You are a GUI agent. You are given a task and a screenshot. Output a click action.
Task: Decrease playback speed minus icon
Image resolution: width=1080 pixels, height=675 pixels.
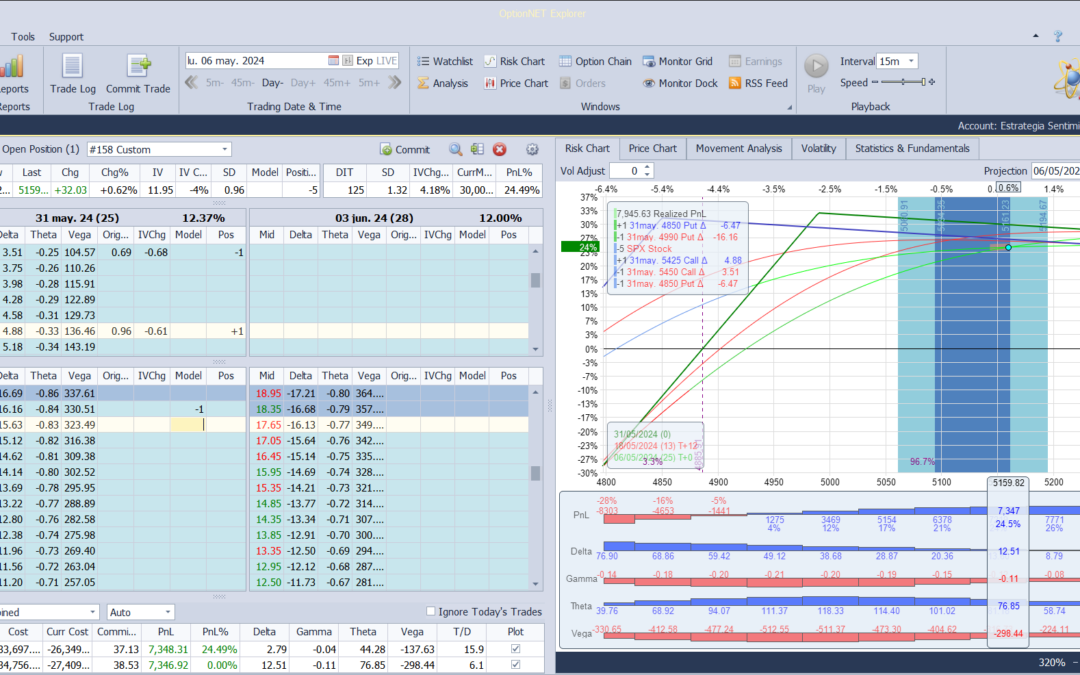tap(875, 82)
